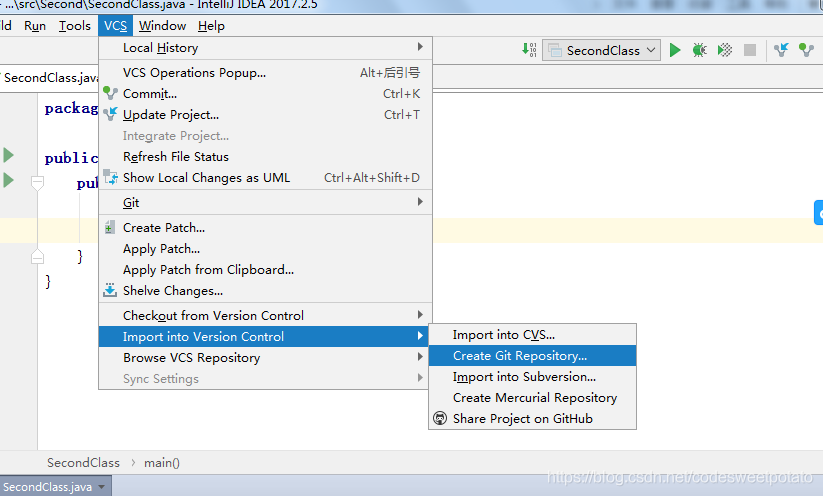Click the VCS menu in menu bar
Screen dimensions: 823x496
[115, 26]
